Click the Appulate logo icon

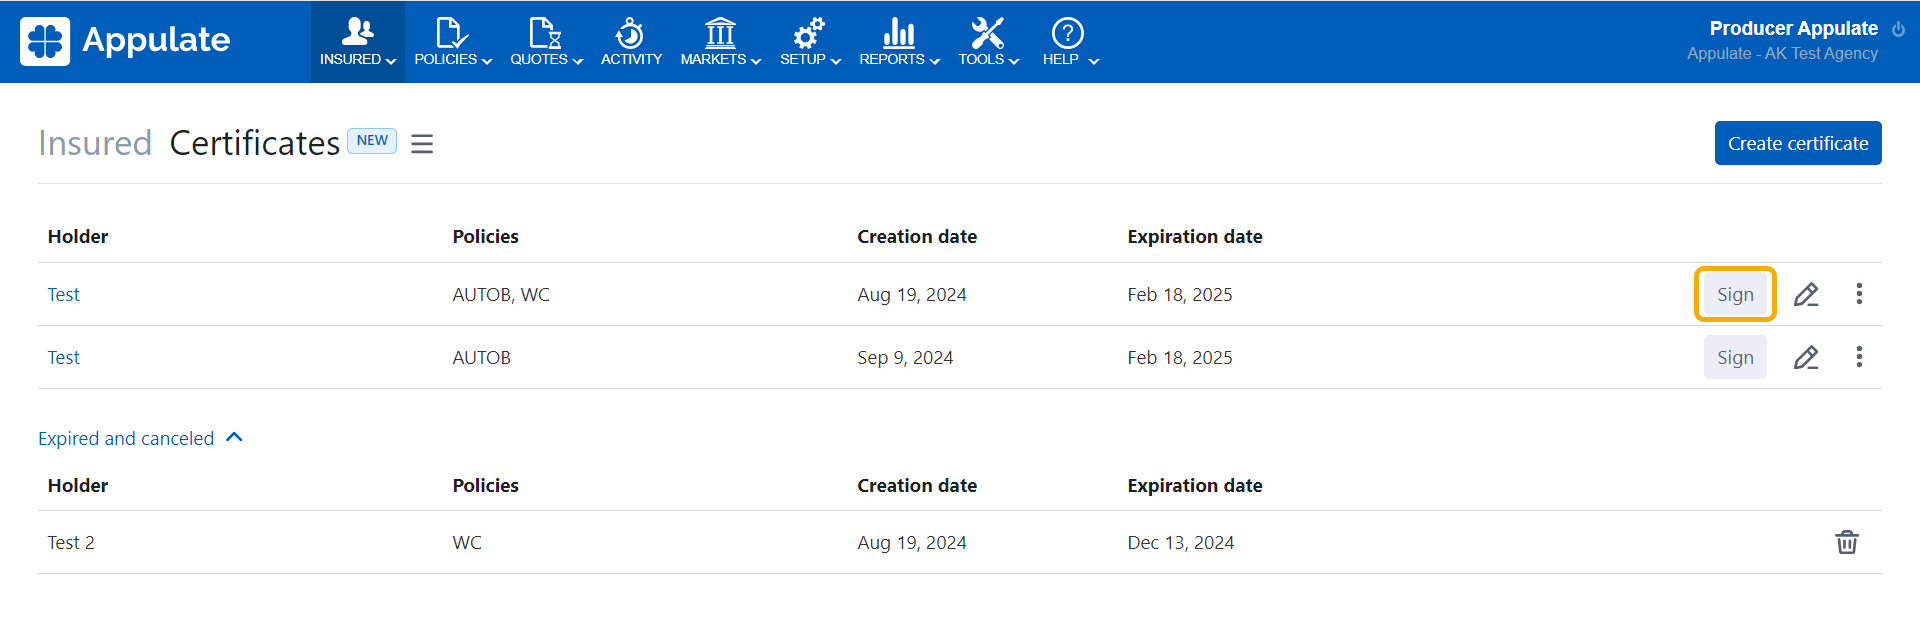pyautogui.click(x=45, y=41)
